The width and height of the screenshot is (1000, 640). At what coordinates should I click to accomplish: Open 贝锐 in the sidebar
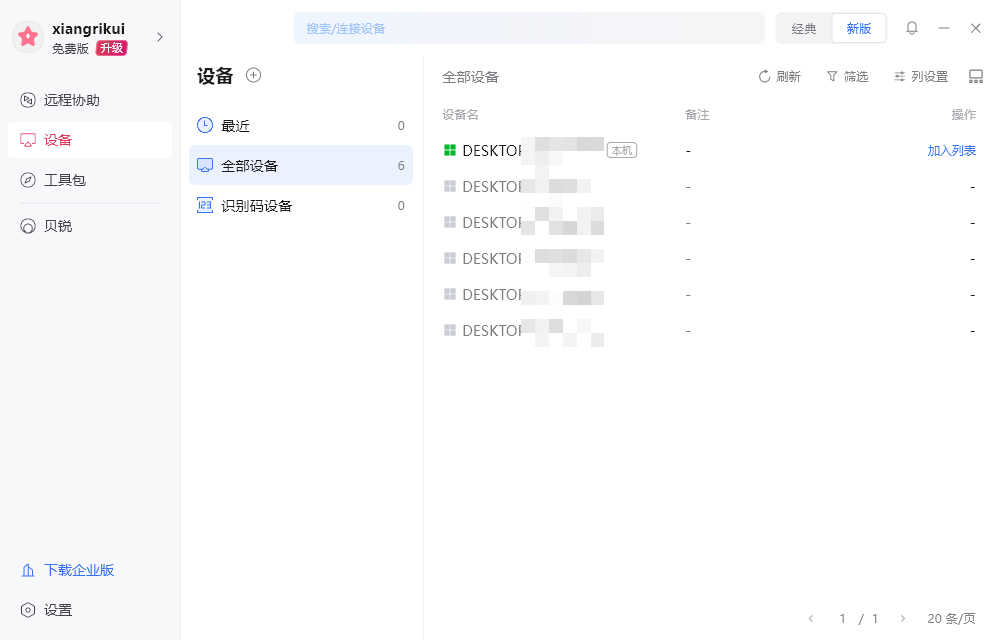coord(90,226)
